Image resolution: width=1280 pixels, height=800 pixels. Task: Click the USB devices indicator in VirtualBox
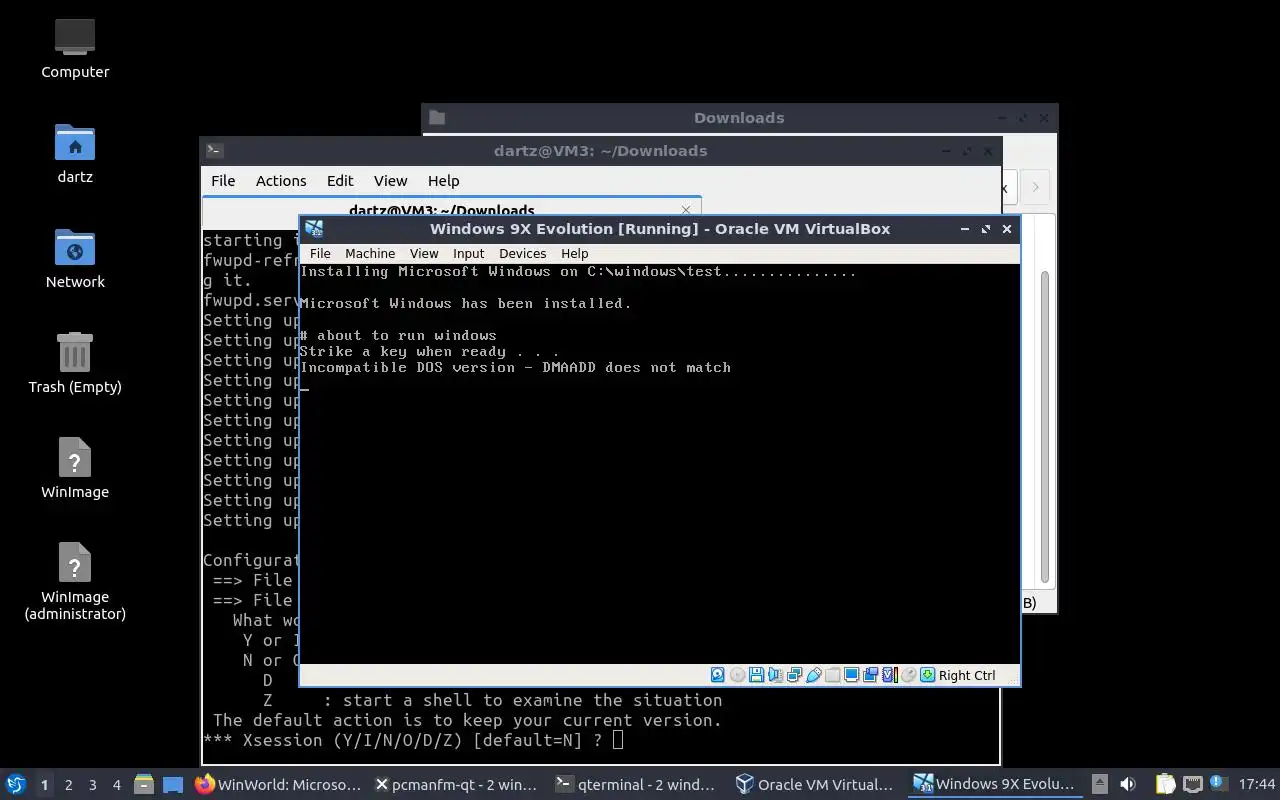pos(814,675)
